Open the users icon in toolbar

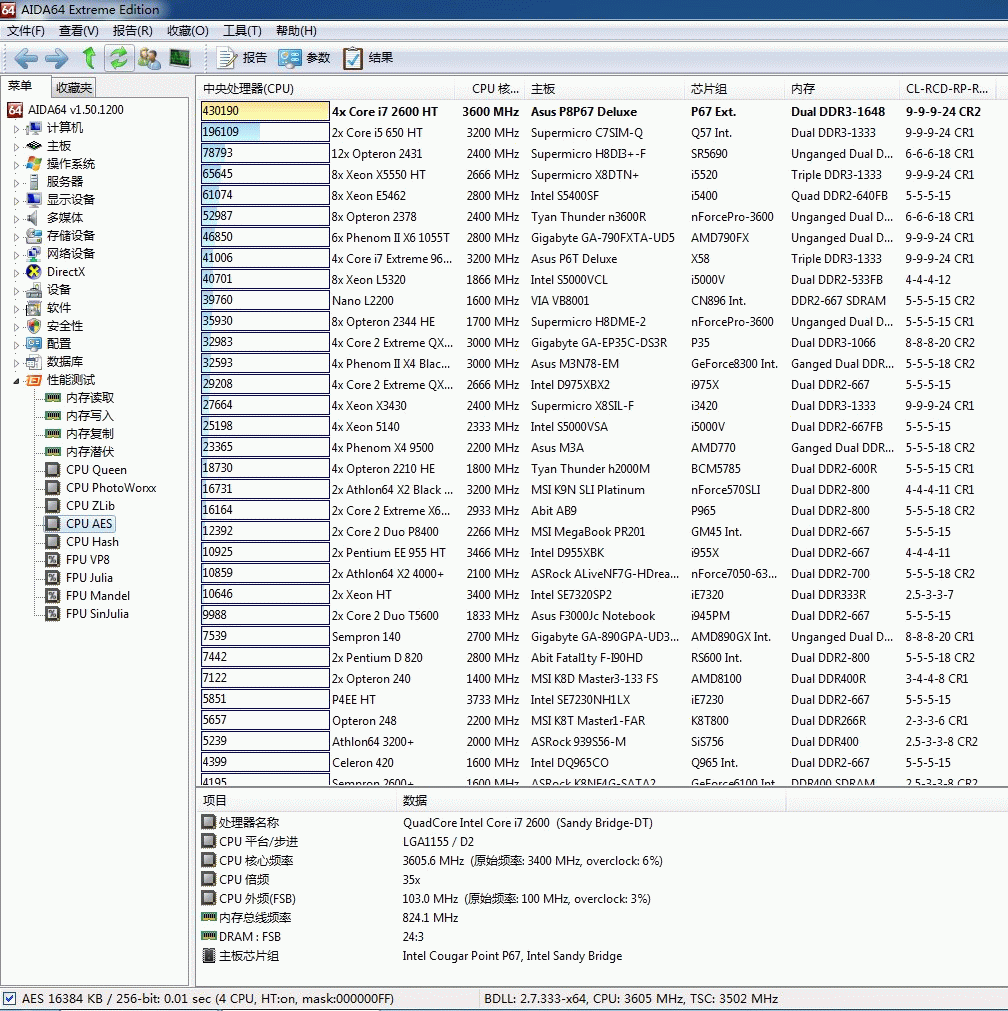tap(150, 58)
